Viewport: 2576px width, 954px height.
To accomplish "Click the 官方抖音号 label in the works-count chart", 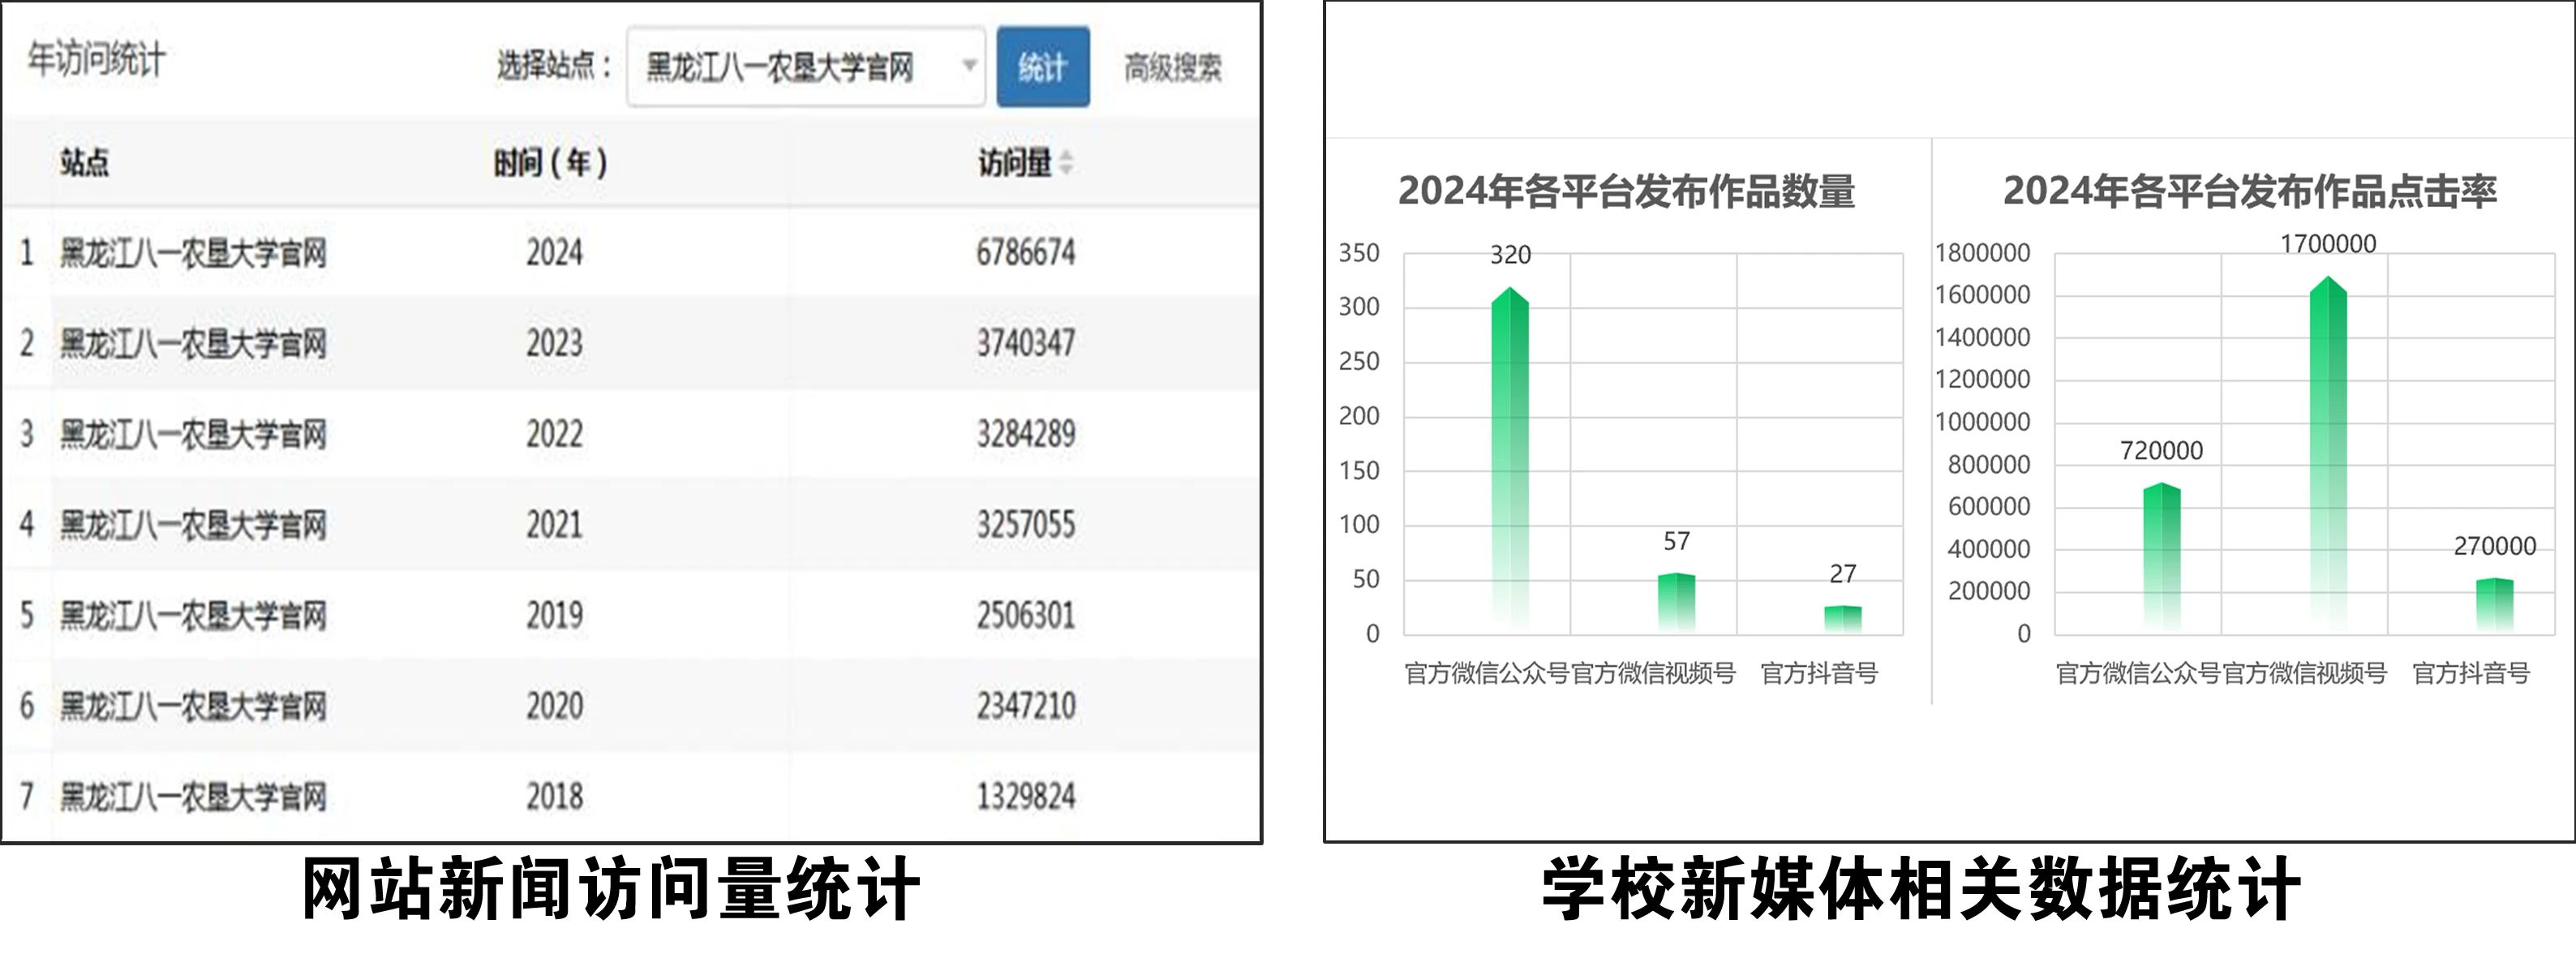I will pyautogui.click(x=1819, y=673).
